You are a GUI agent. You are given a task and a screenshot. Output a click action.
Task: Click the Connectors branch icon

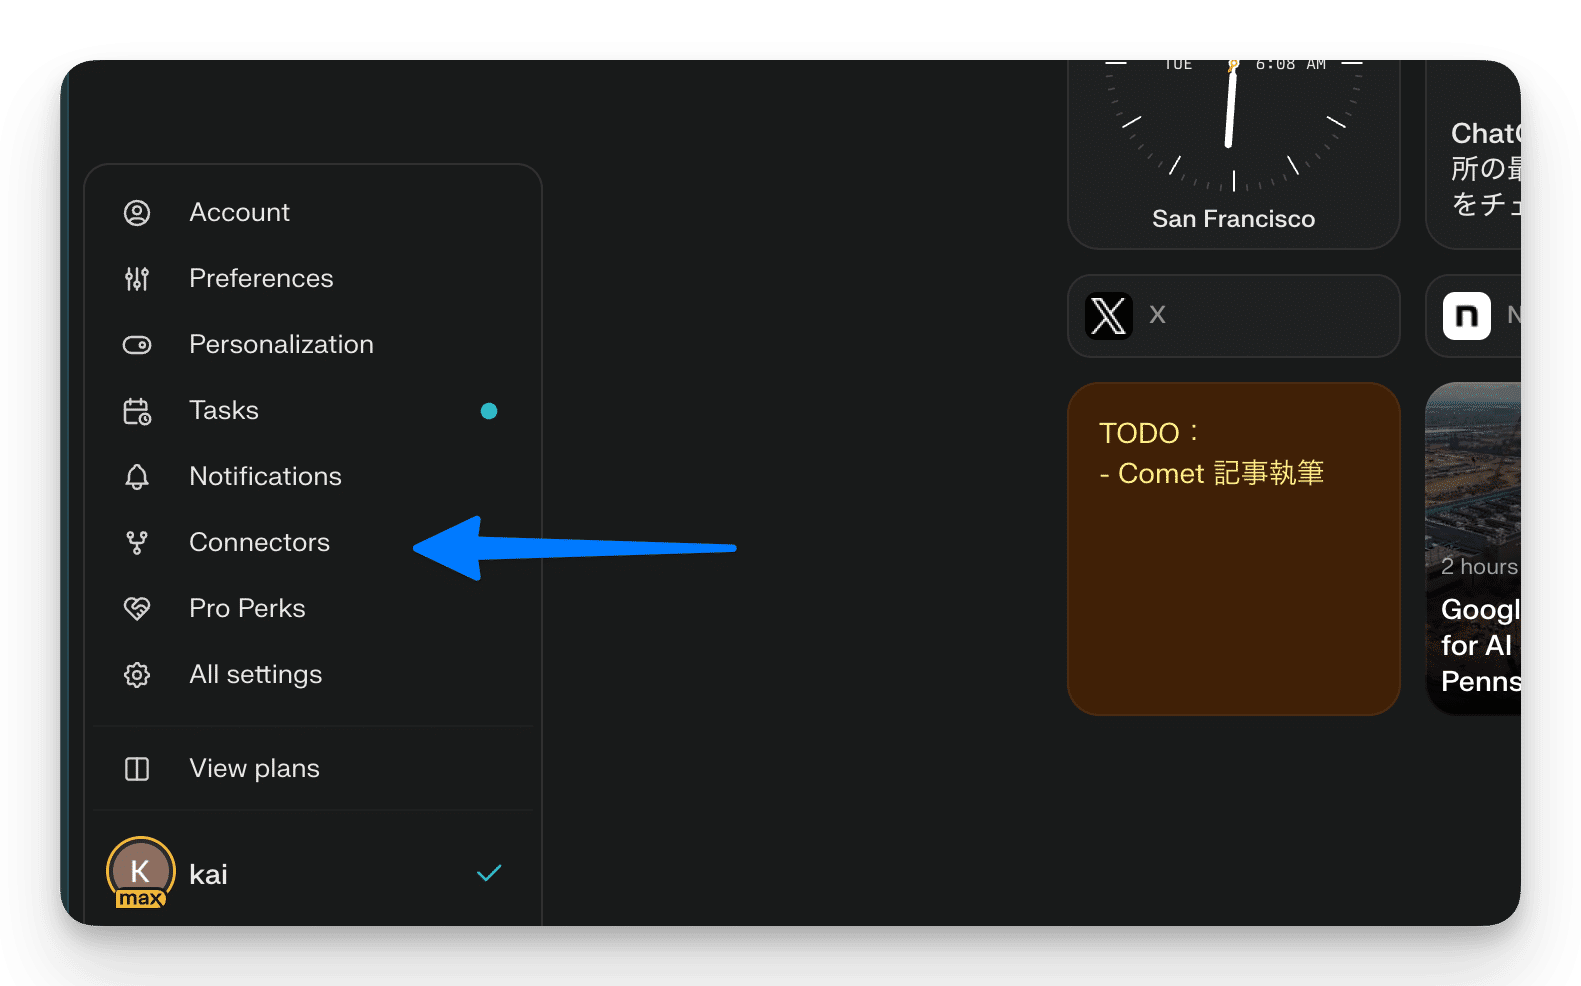(x=137, y=543)
